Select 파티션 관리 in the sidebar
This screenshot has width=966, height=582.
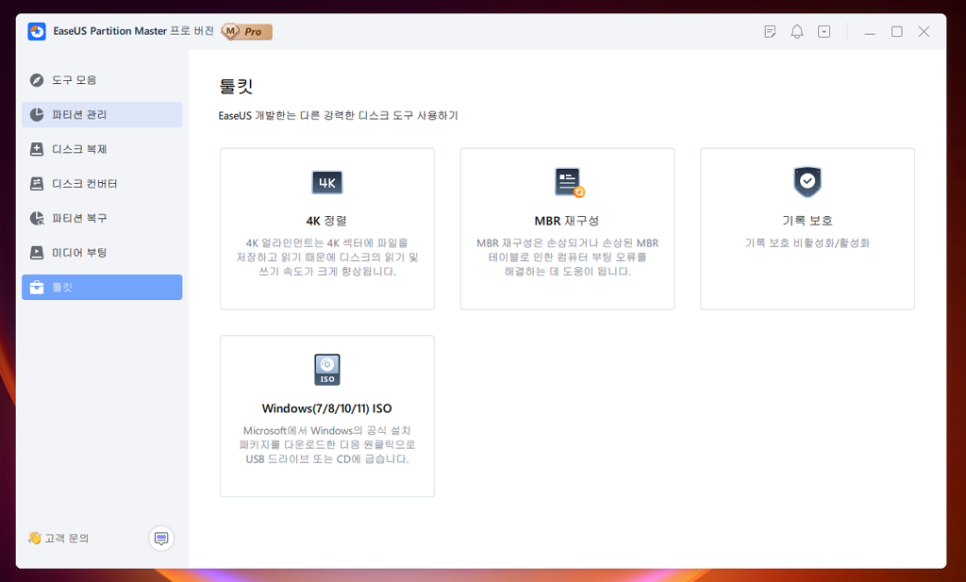pos(102,115)
